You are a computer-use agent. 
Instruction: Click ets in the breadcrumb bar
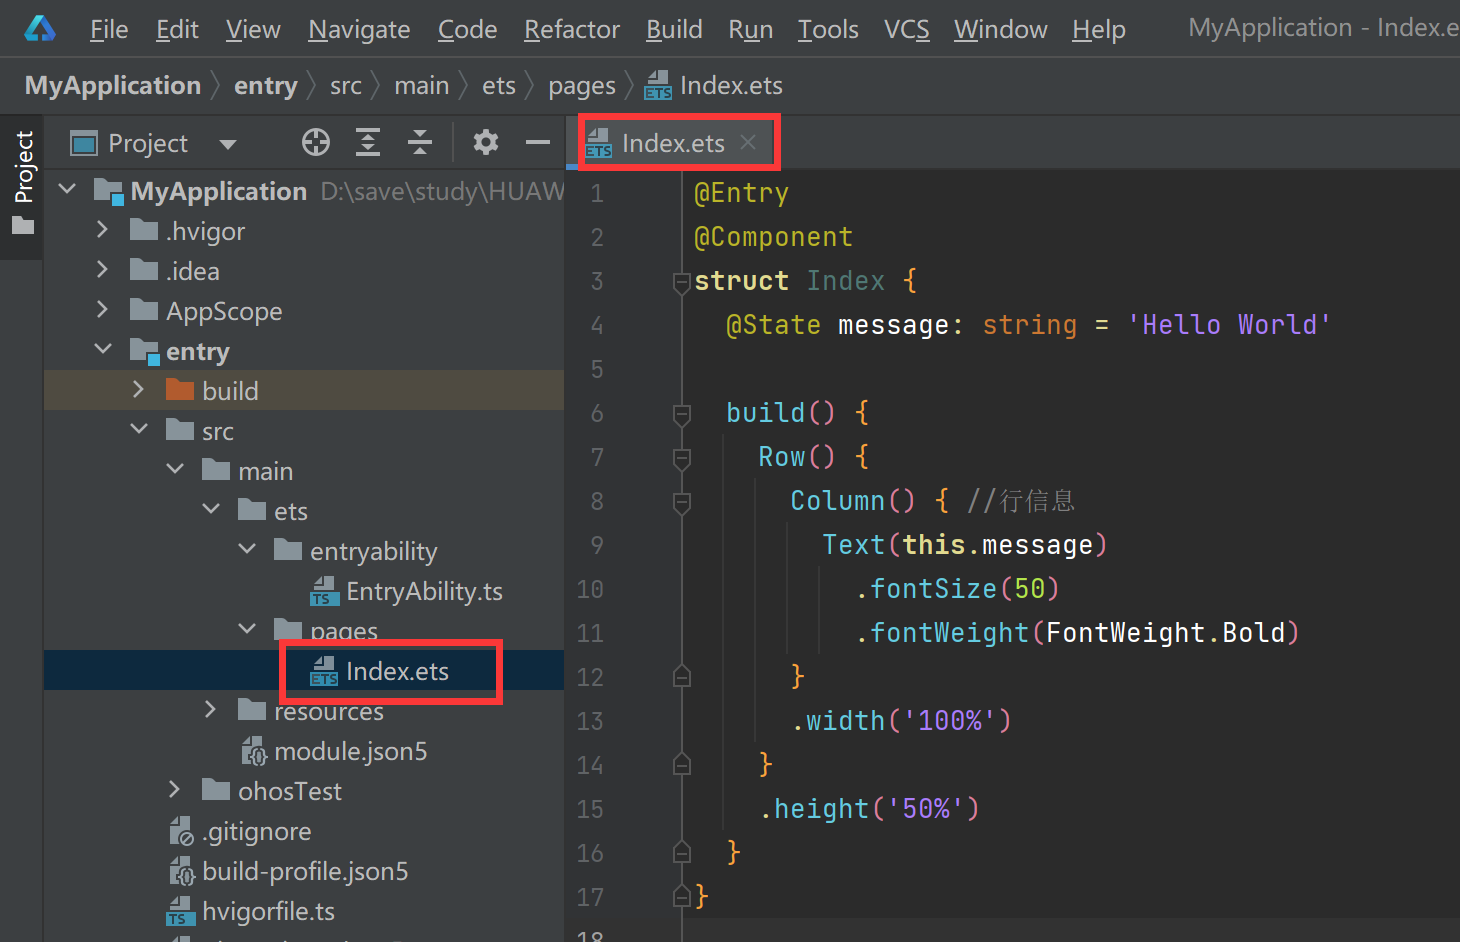click(499, 86)
